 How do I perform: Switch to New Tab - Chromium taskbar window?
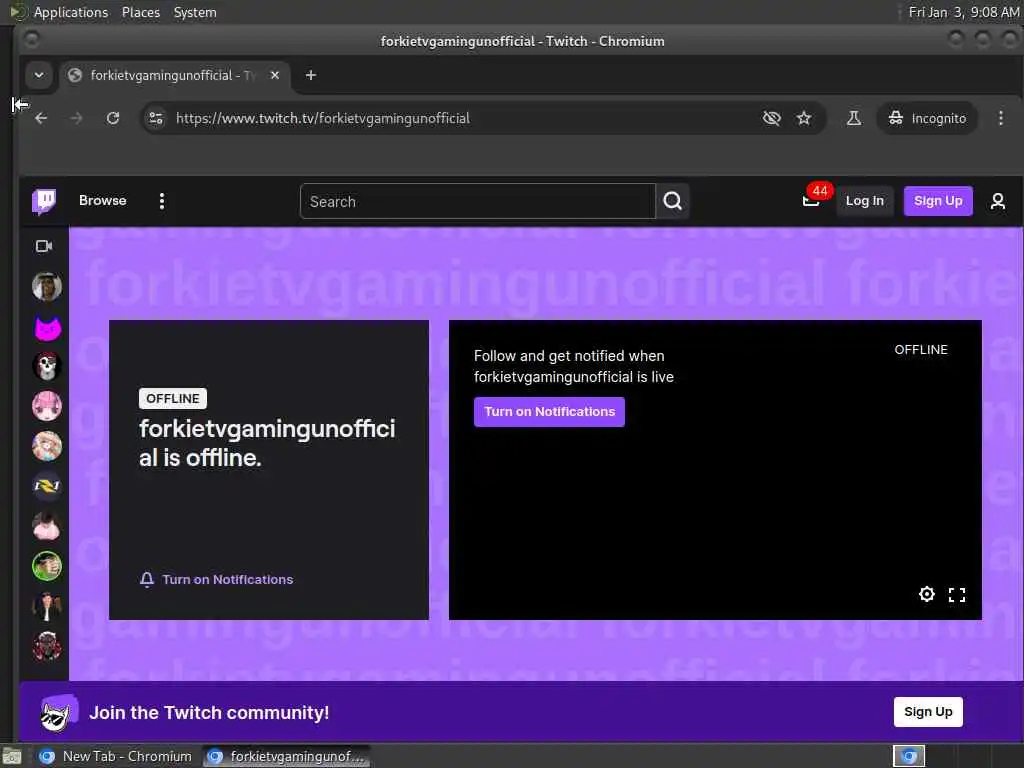116,756
